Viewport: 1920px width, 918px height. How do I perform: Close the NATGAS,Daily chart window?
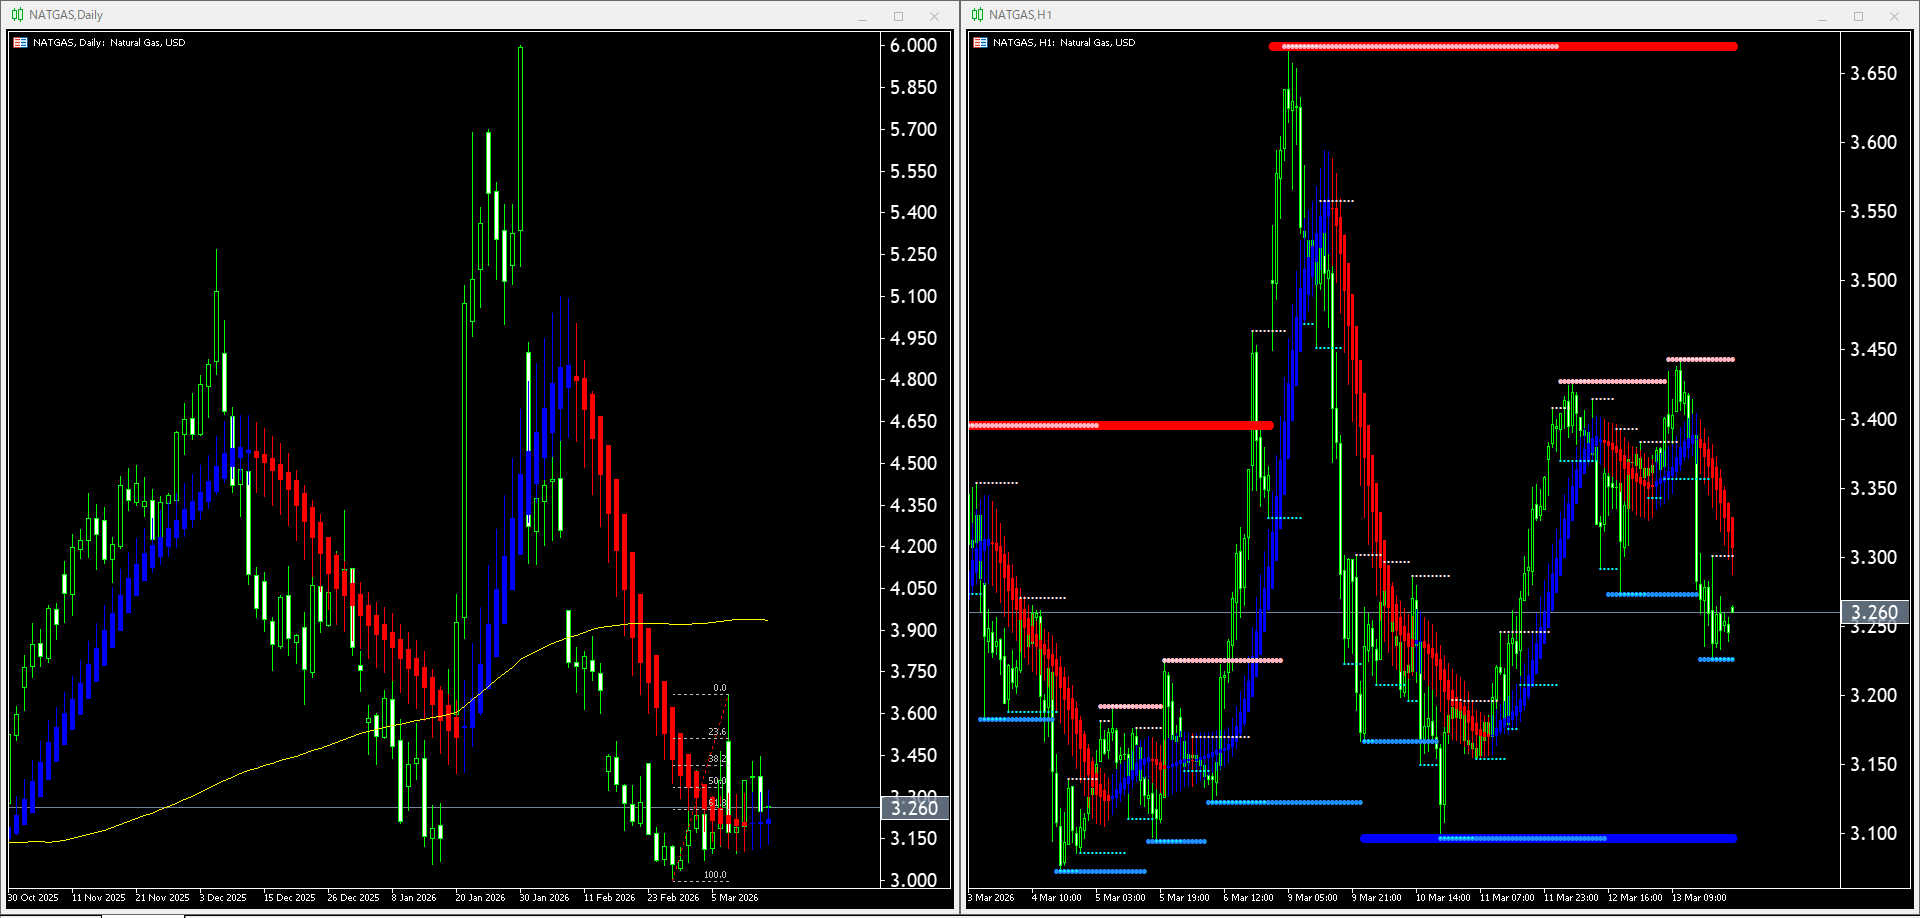pyautogui.click(x=934, y=16)
